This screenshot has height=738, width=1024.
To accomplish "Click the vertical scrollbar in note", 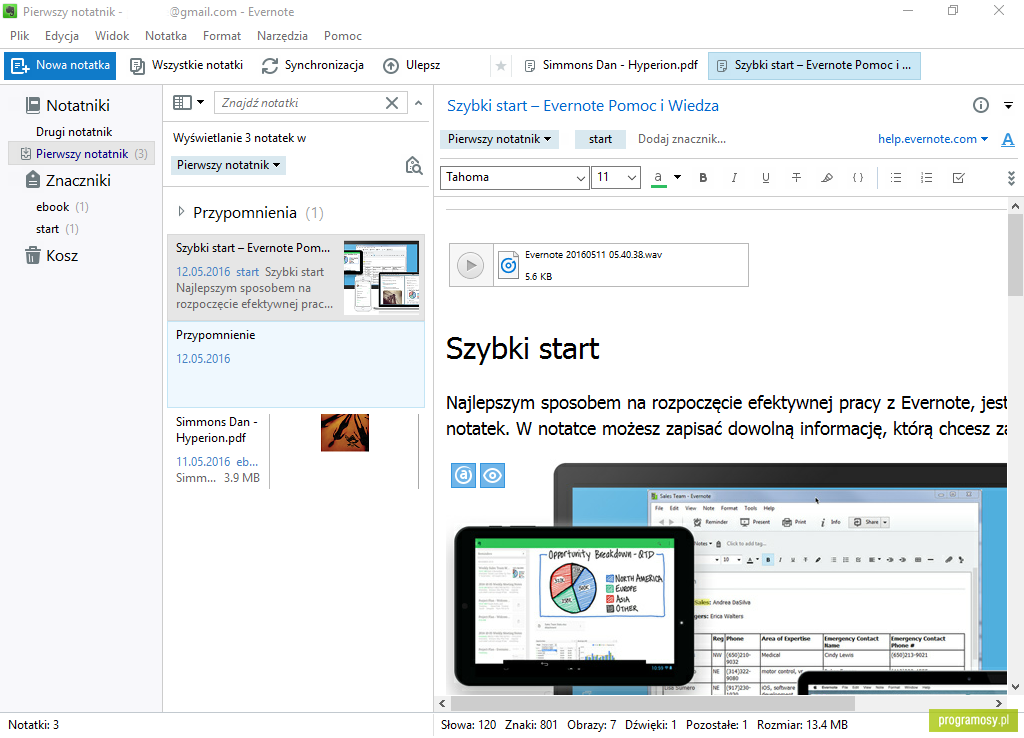I will pyautogui.click(x=1015, y=255).
